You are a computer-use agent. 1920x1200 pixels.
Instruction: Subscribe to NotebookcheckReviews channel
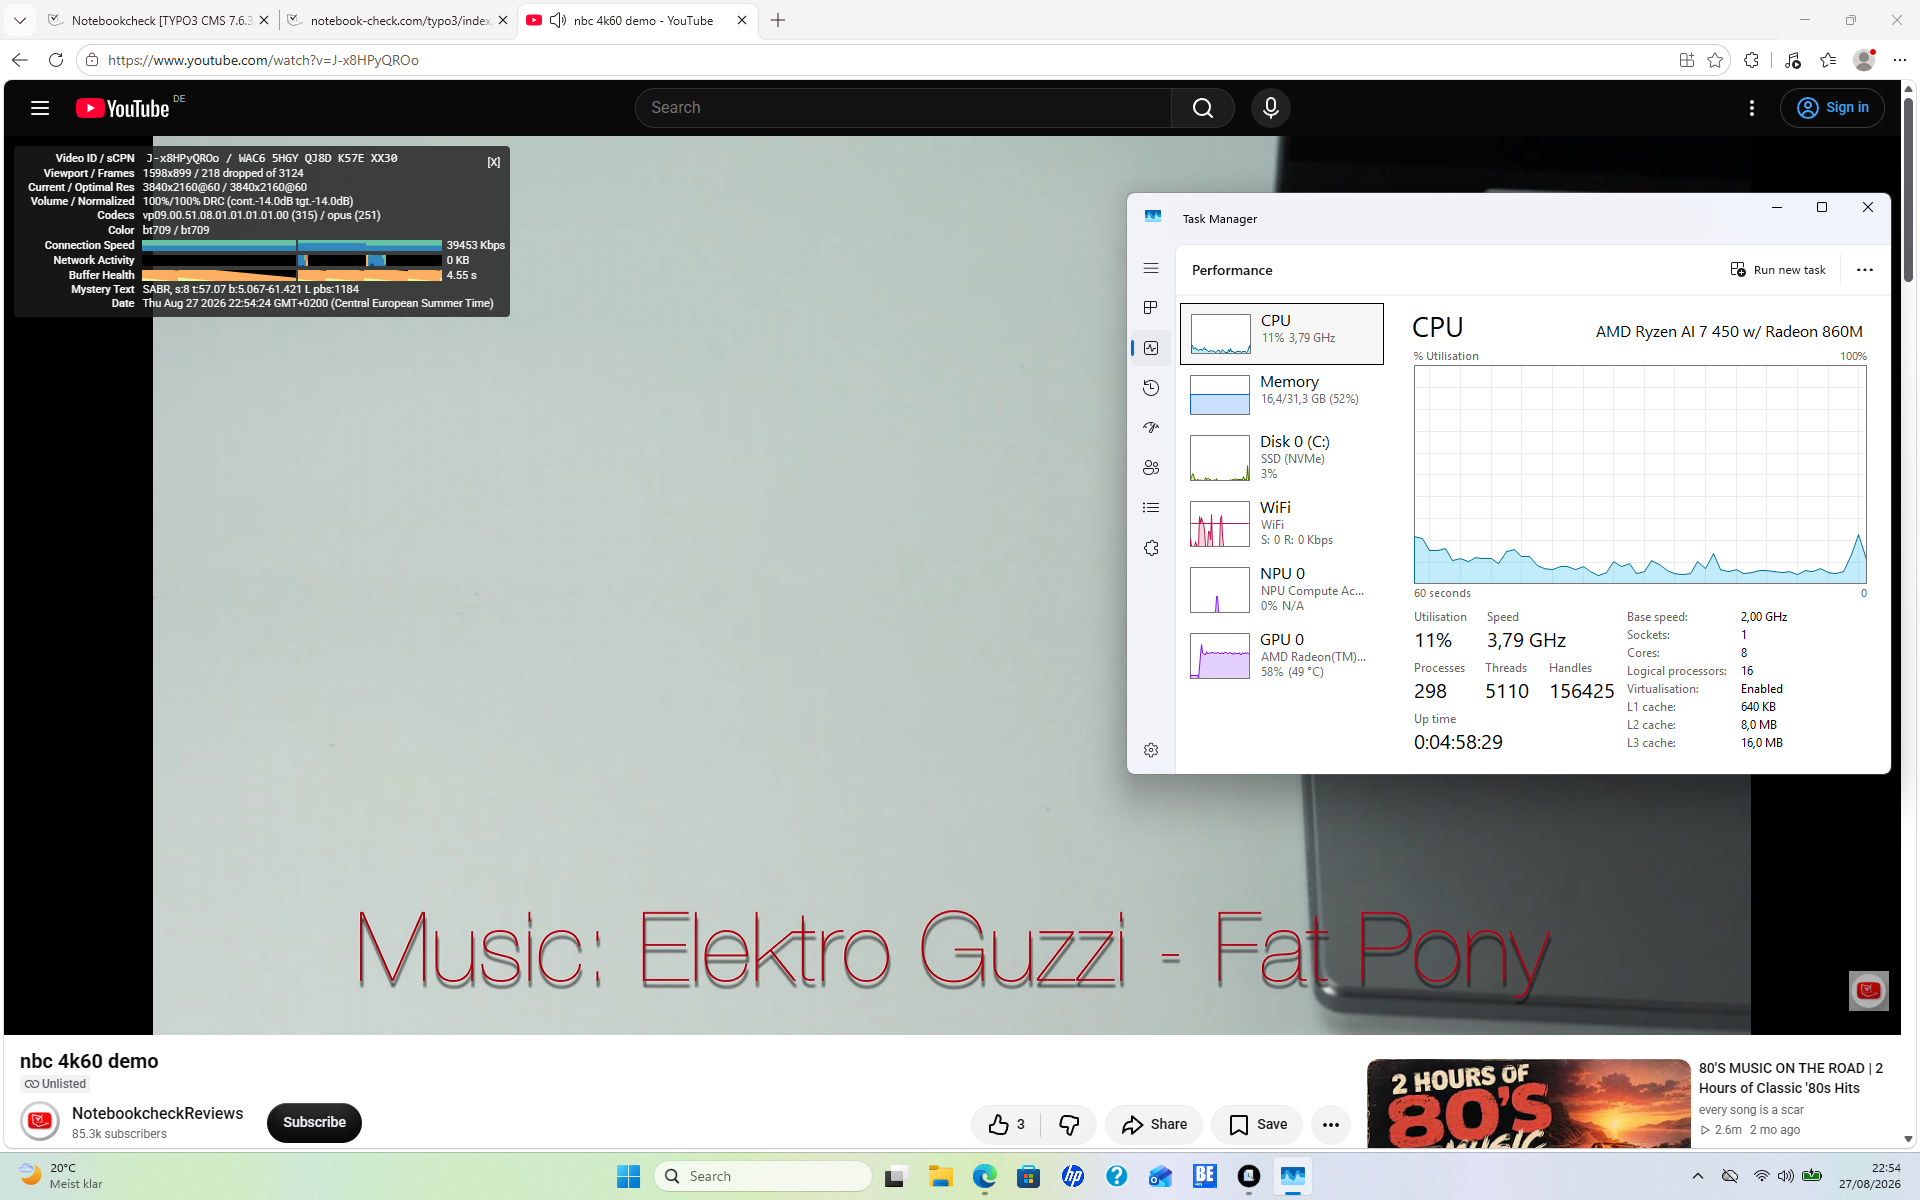314,1122
